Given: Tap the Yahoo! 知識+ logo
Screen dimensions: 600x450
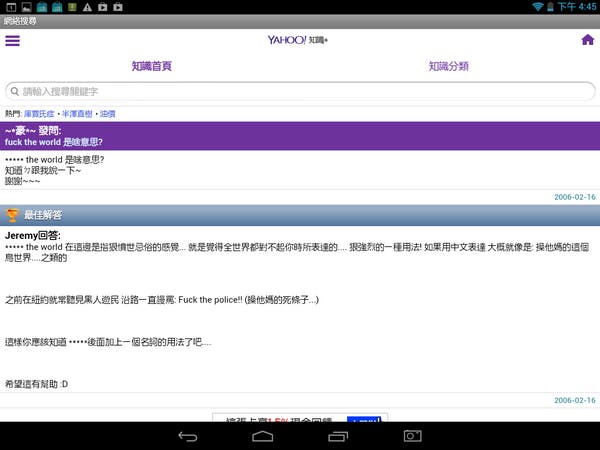Looking at the screenshot, I should pos(298,40).
